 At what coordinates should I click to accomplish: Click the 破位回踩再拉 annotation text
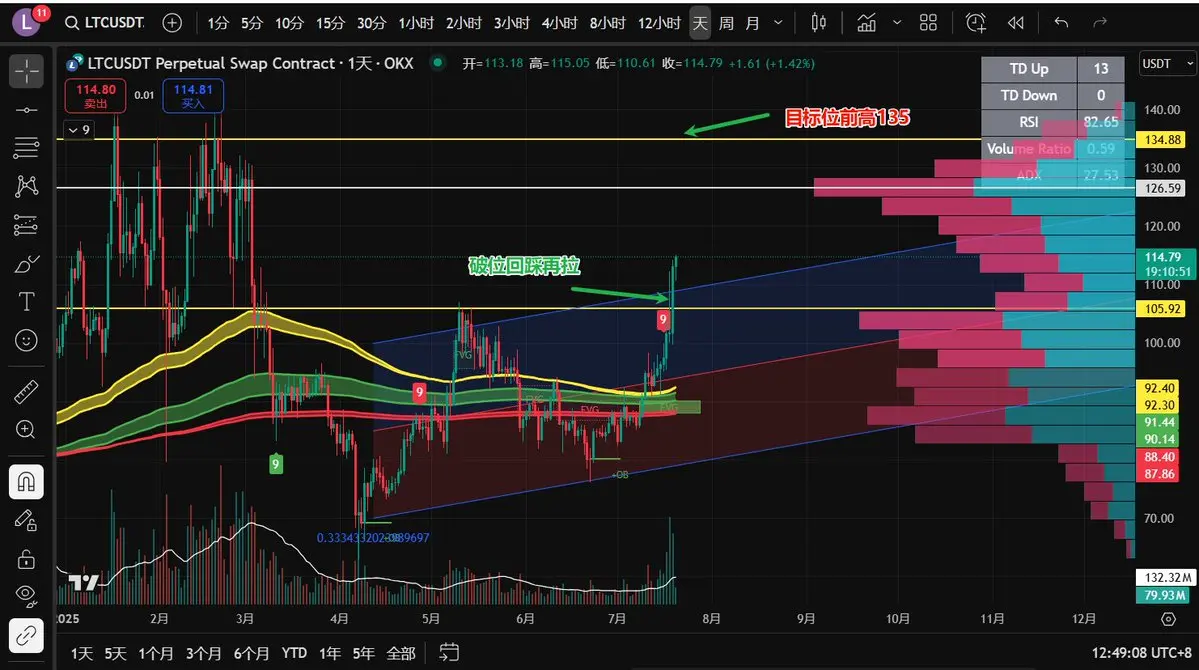pos(525,266)
